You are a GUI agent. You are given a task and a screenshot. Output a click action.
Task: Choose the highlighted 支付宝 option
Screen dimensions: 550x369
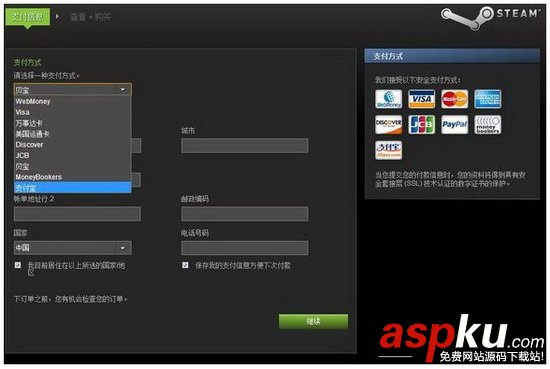[x=73, y=188]
